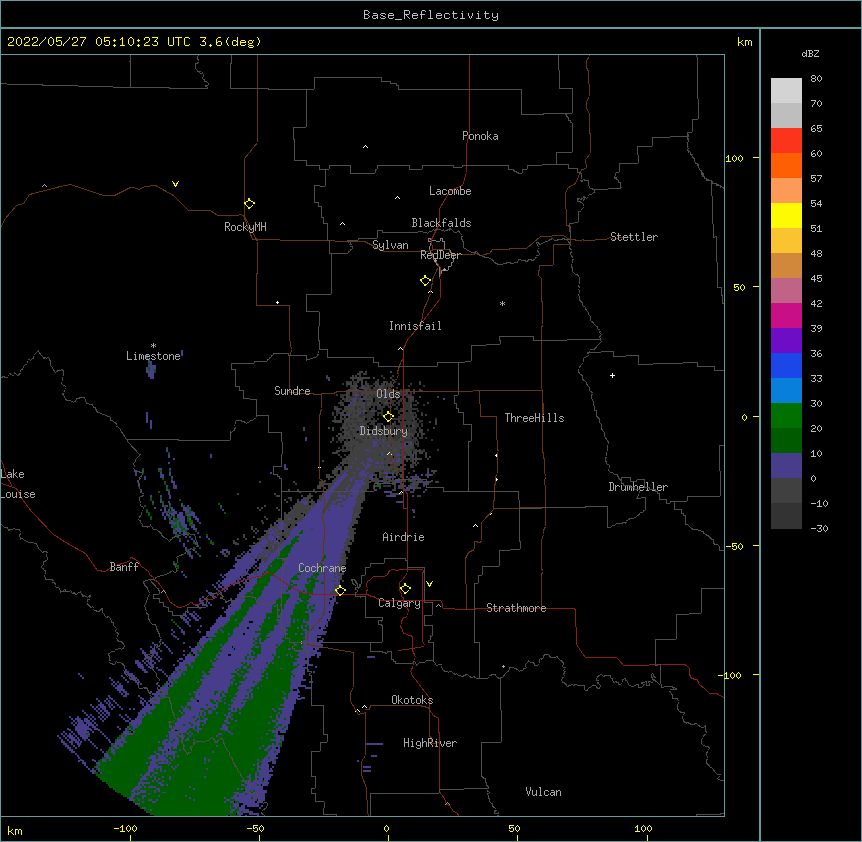Click the -50 tick label on the bottom axis
862x842 pixels.
click(x=255, y=828)
